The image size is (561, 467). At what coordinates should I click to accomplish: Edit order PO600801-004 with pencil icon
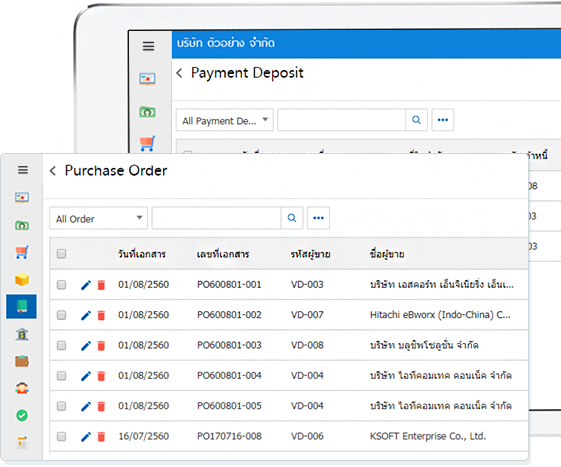click(x=86, y=376)
